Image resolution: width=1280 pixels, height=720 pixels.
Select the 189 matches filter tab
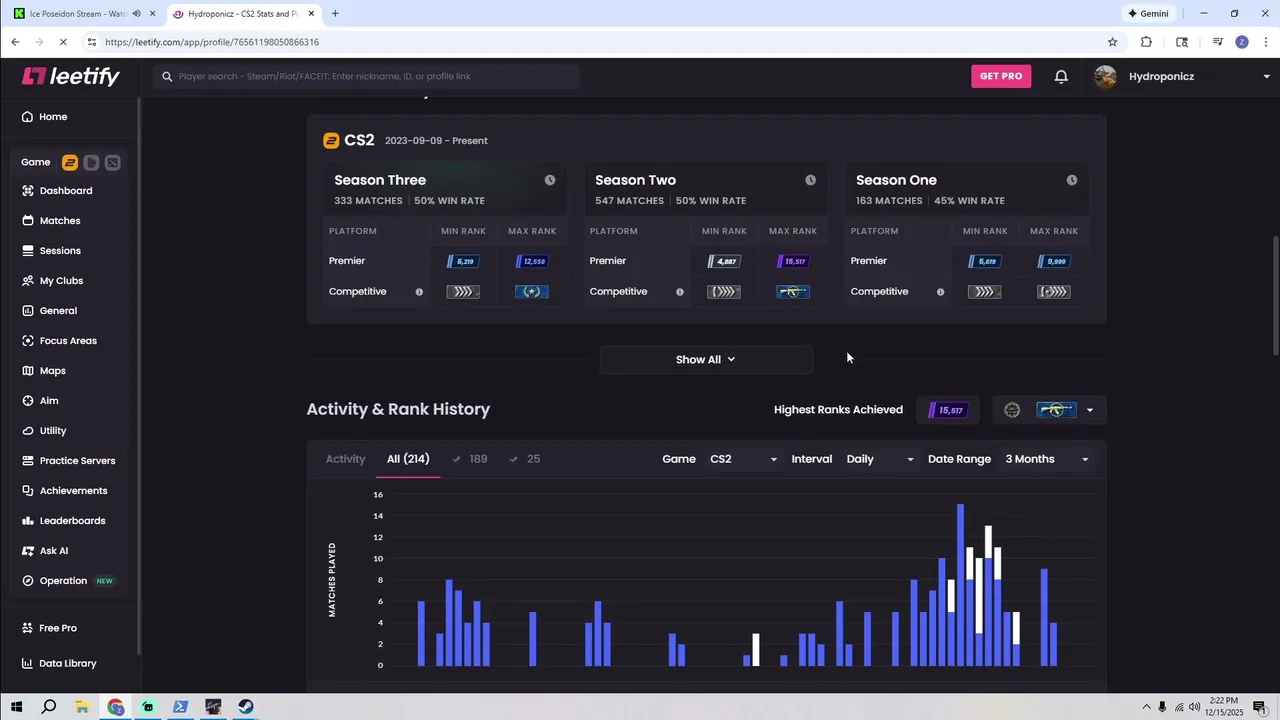[470, 459]
